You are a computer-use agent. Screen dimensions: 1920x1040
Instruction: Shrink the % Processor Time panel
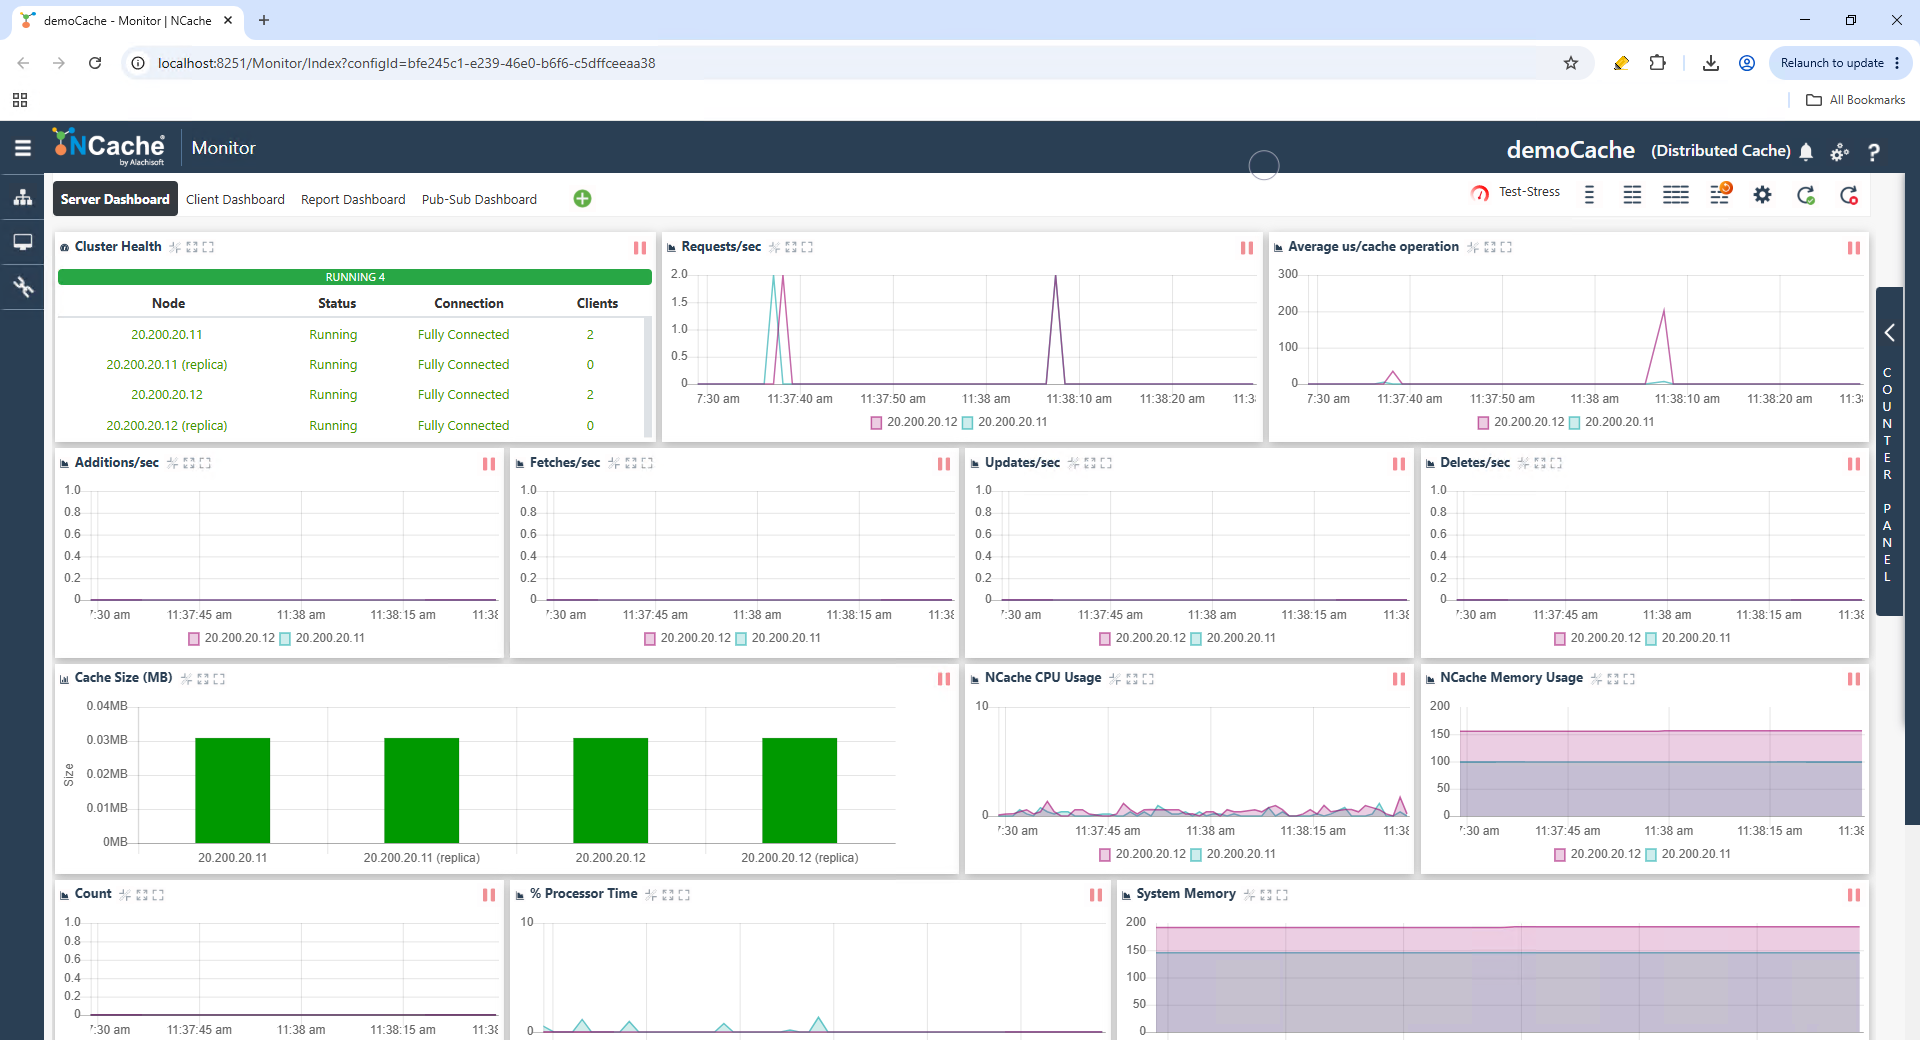pyautogui.click(x=651, y=895)
